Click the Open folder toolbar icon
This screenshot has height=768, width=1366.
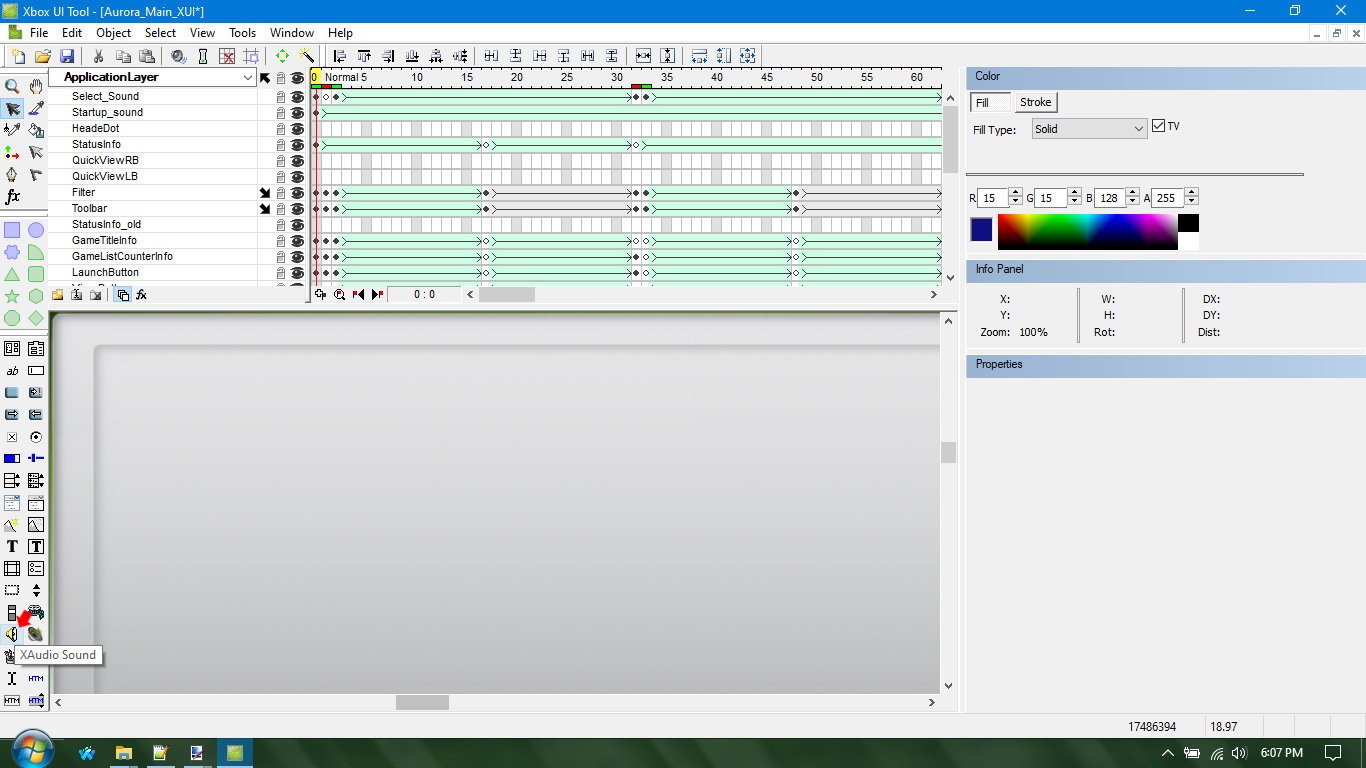(43, 56)
